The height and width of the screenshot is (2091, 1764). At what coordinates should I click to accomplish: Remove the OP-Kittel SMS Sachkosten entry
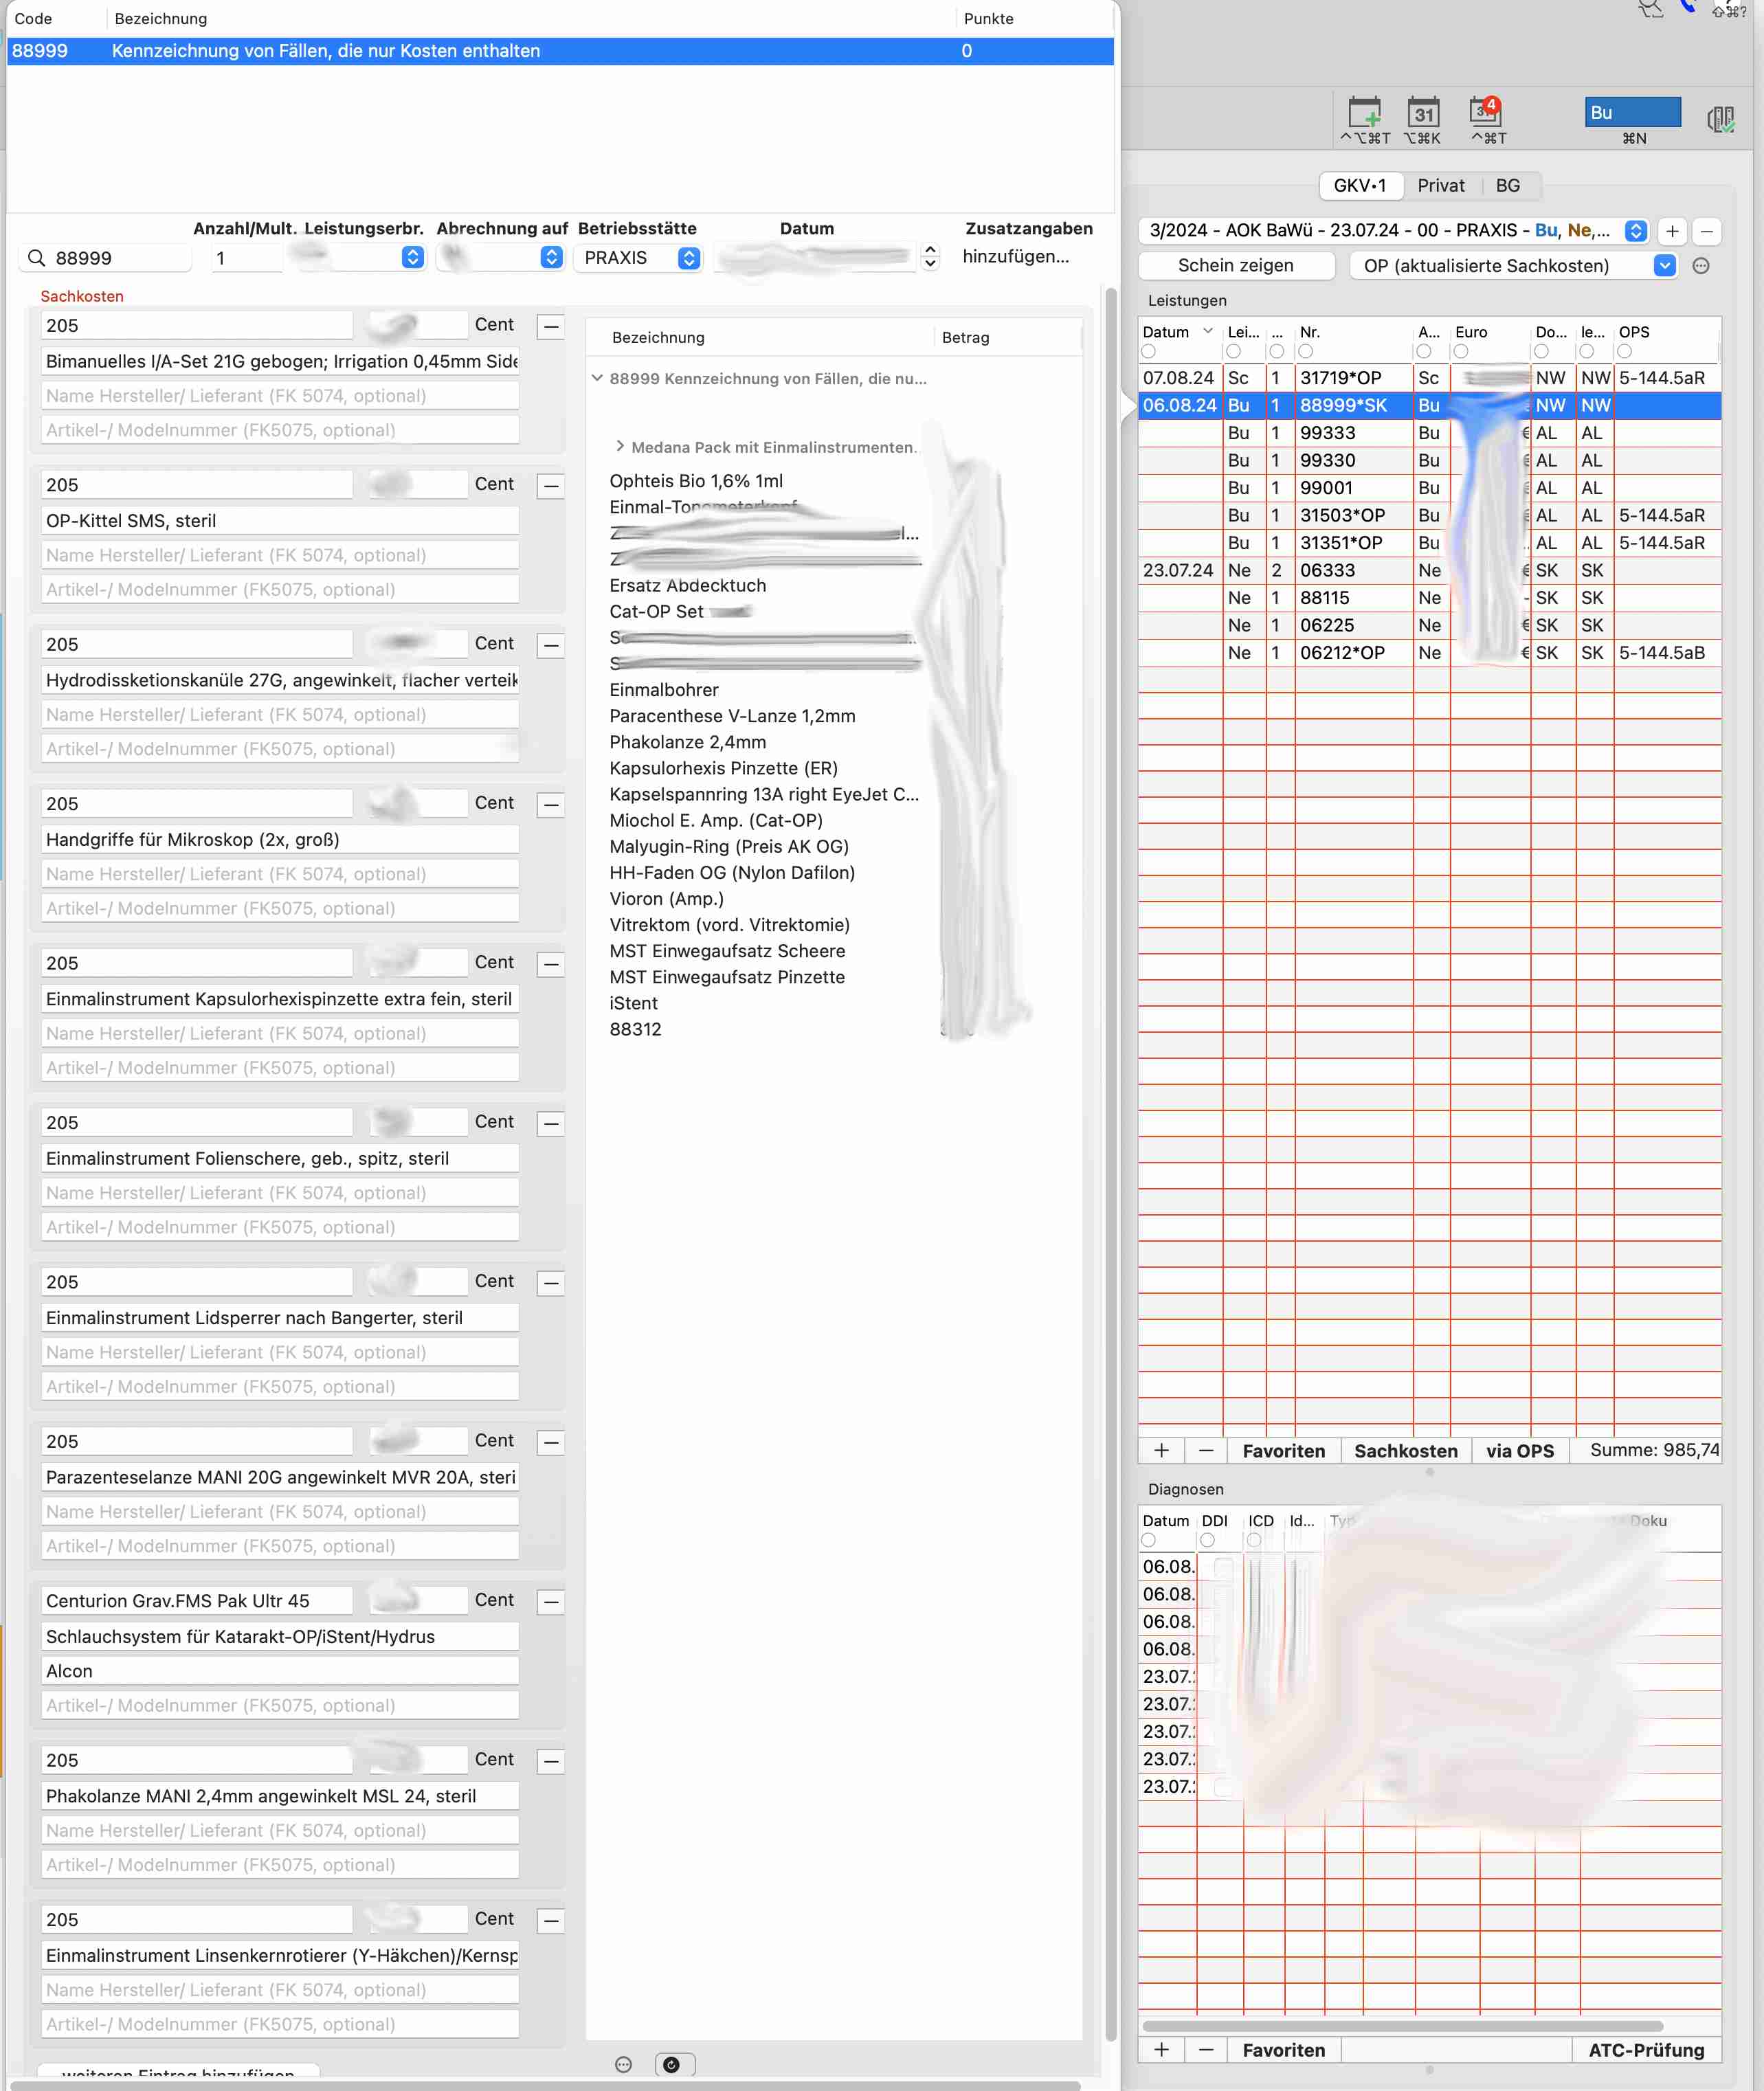(x=551, y=486)
